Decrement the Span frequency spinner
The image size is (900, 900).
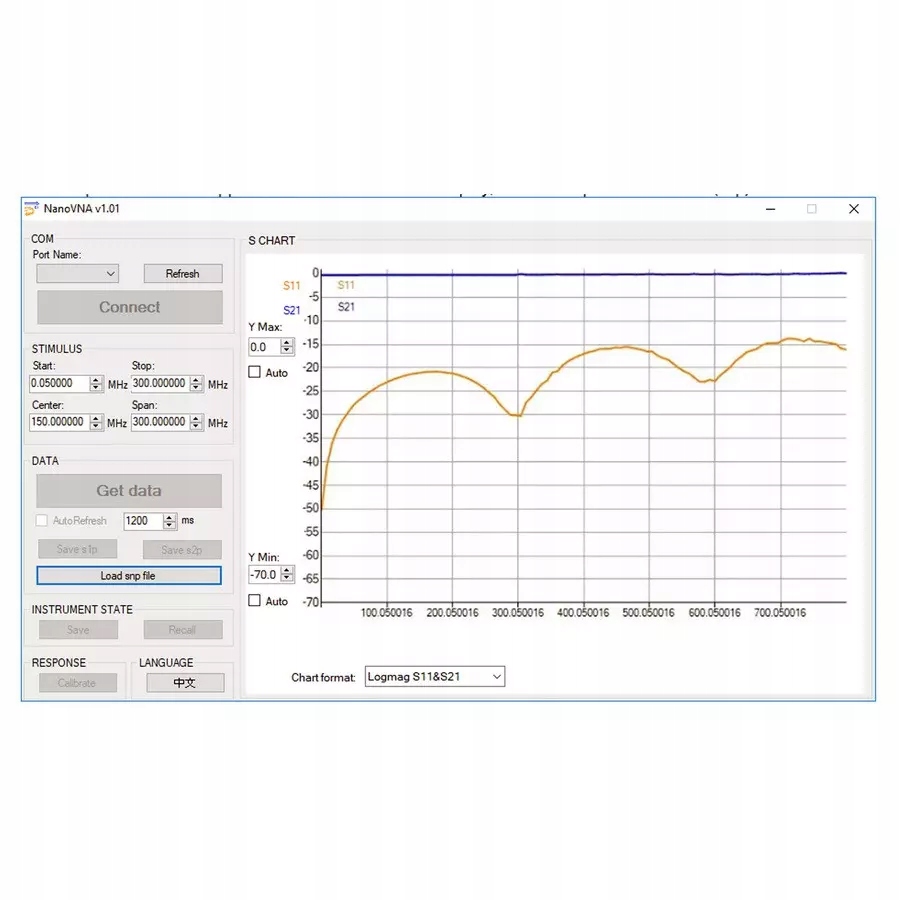point(196,426)
